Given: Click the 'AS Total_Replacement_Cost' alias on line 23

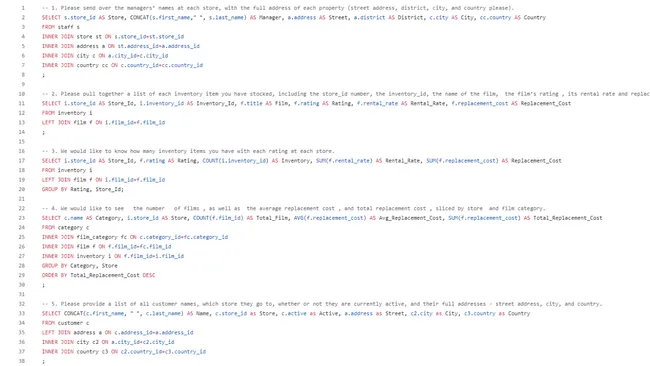Looking at the screenshot, I should point(563,218).
